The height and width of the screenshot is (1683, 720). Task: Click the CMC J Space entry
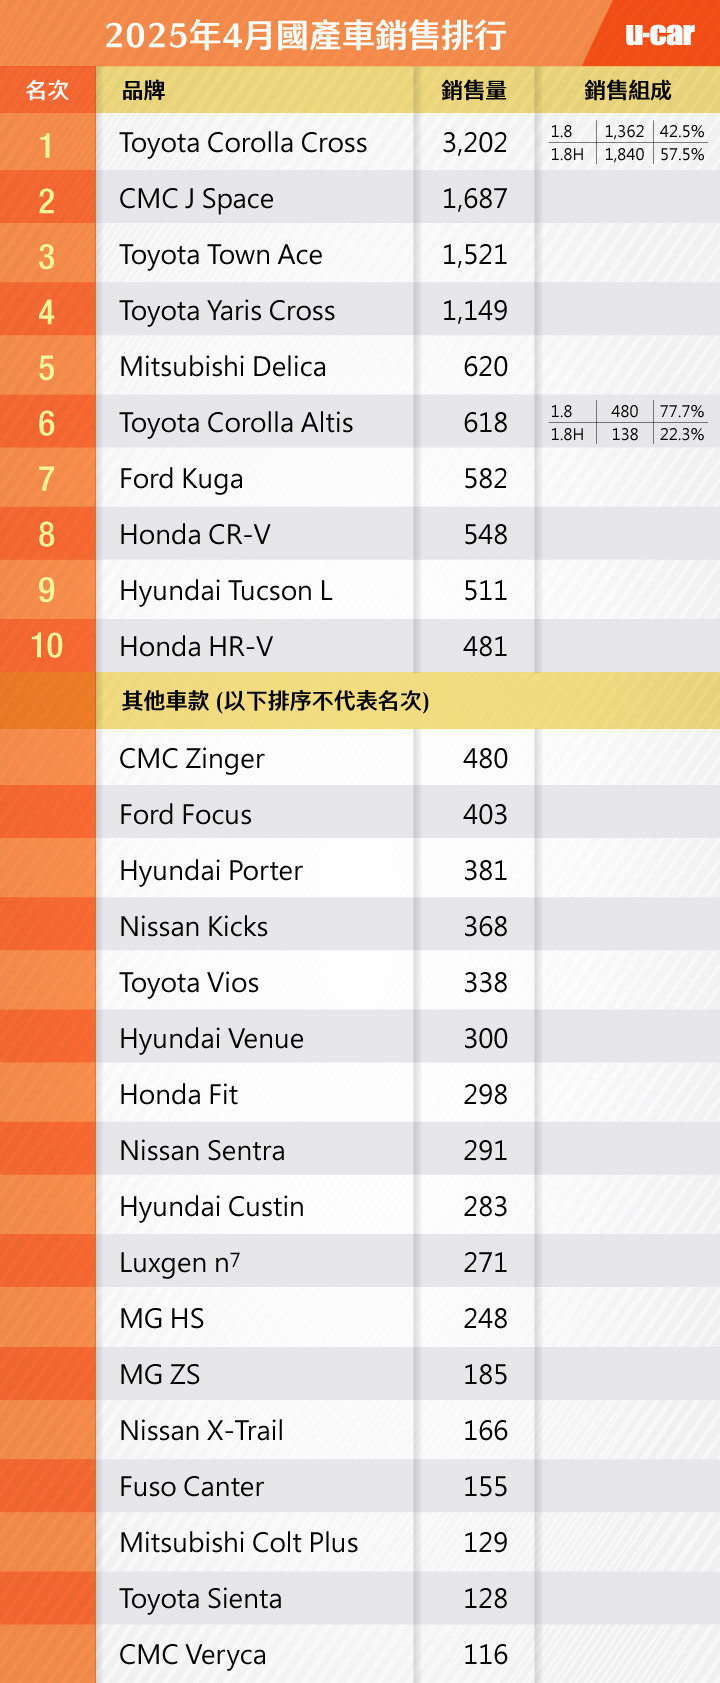(196, 199)
